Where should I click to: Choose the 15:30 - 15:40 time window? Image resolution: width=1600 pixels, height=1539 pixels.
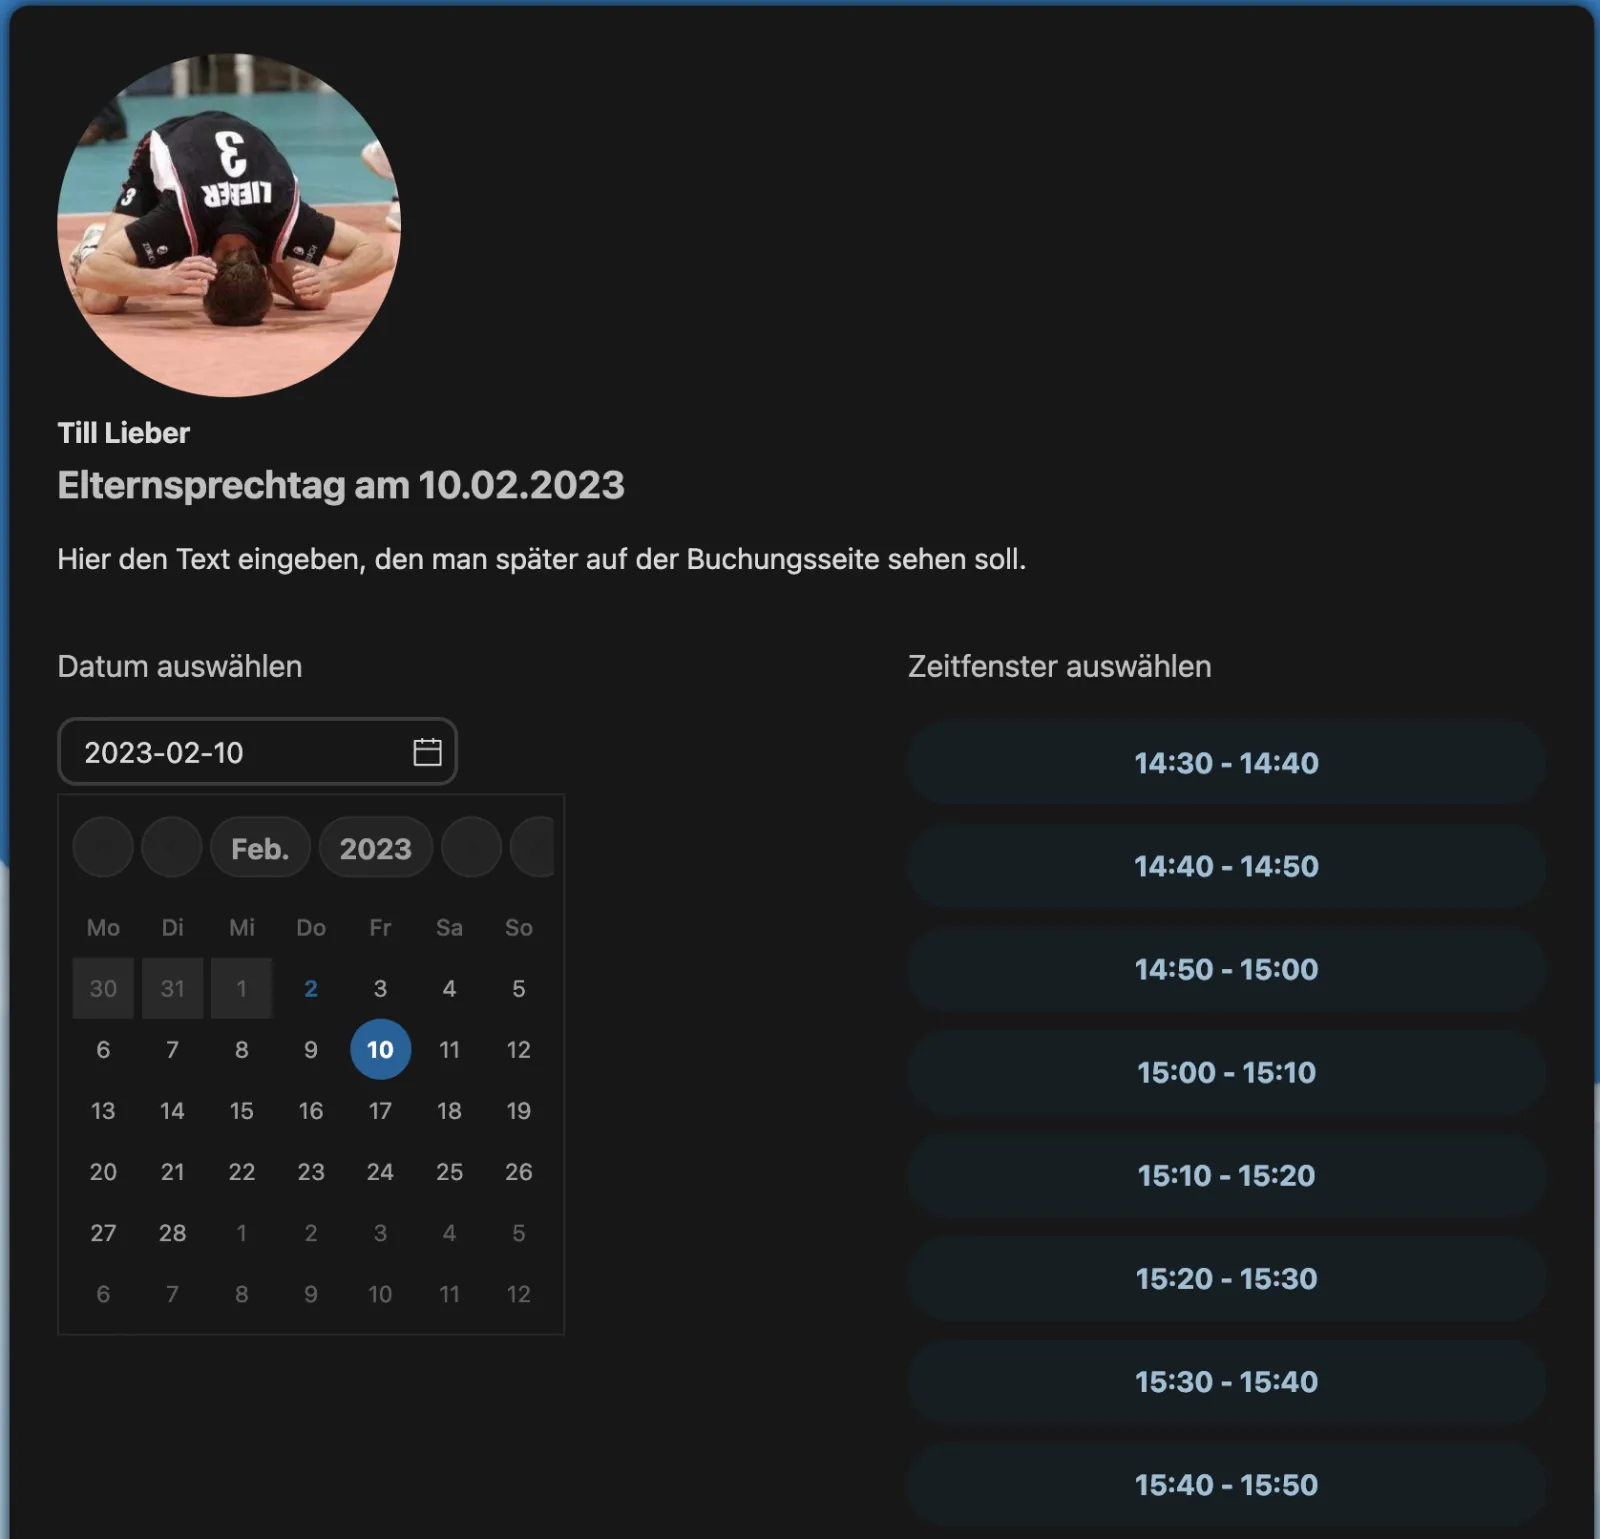[x=1226, y=1381]
